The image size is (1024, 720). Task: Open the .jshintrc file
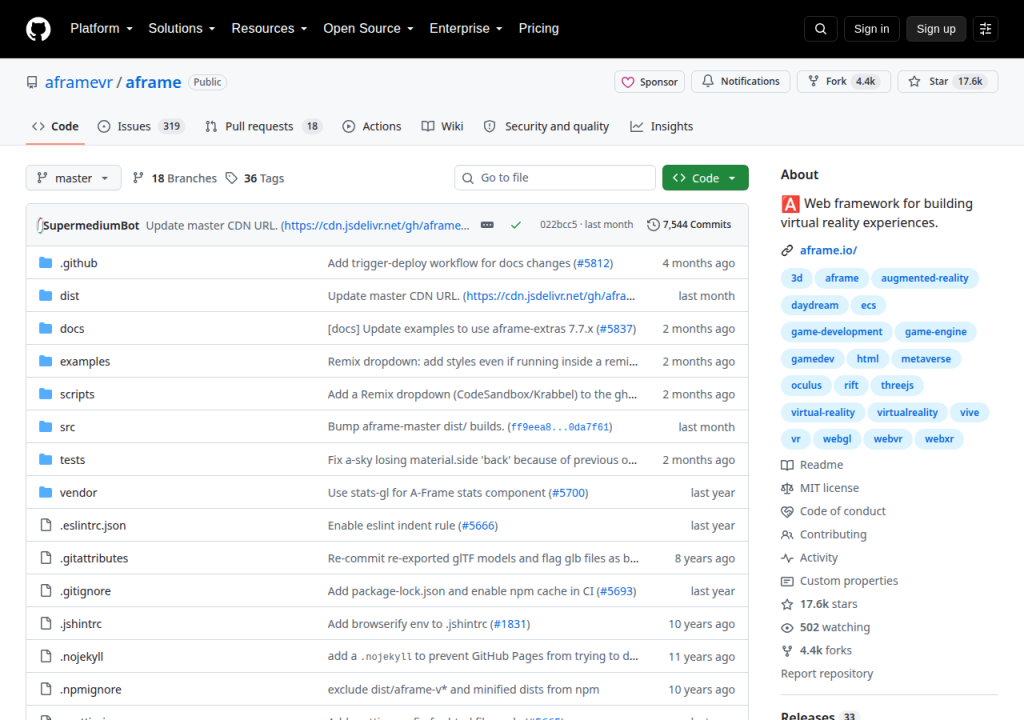81,623
